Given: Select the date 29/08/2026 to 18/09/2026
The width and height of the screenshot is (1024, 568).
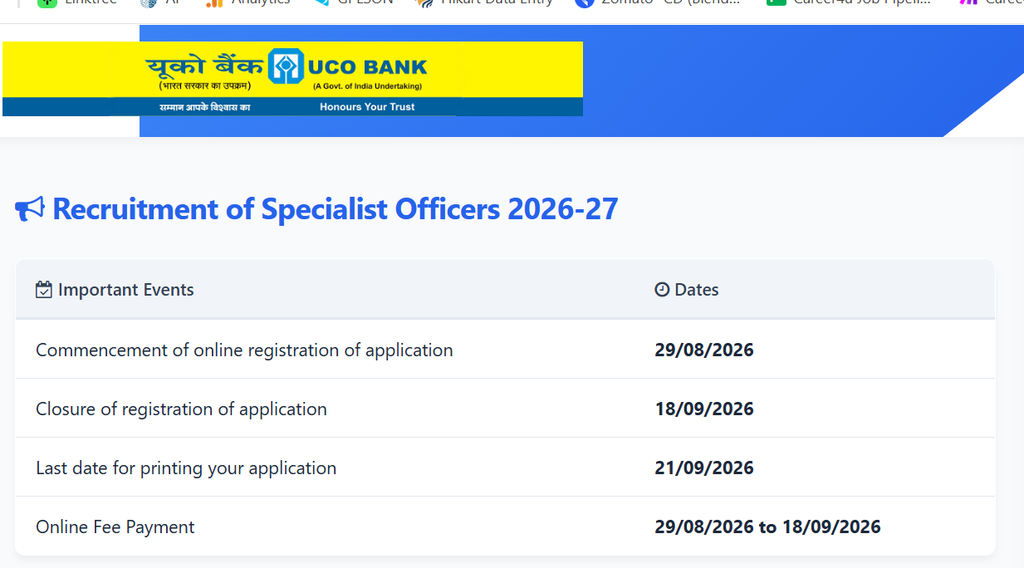Looking at the screenshot, I should pyautogui.click(x=767, y=527).
